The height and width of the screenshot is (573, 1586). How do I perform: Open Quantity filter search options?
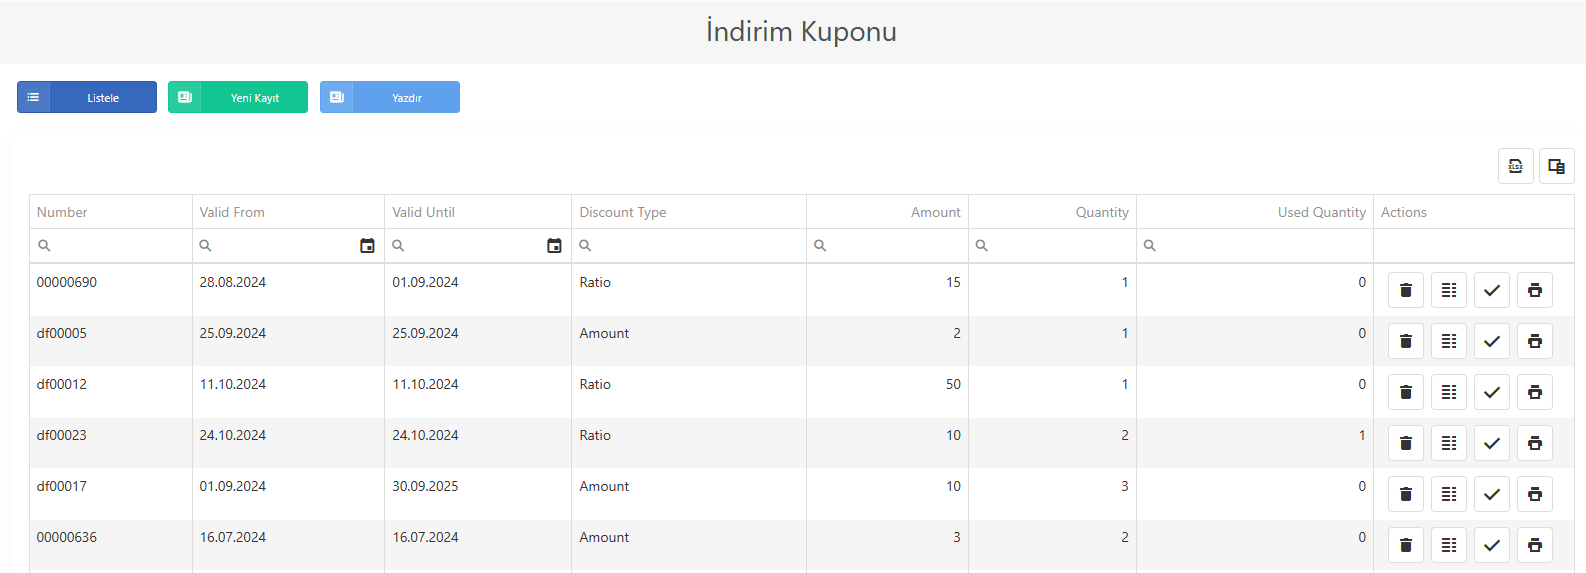tap(982, 246)
